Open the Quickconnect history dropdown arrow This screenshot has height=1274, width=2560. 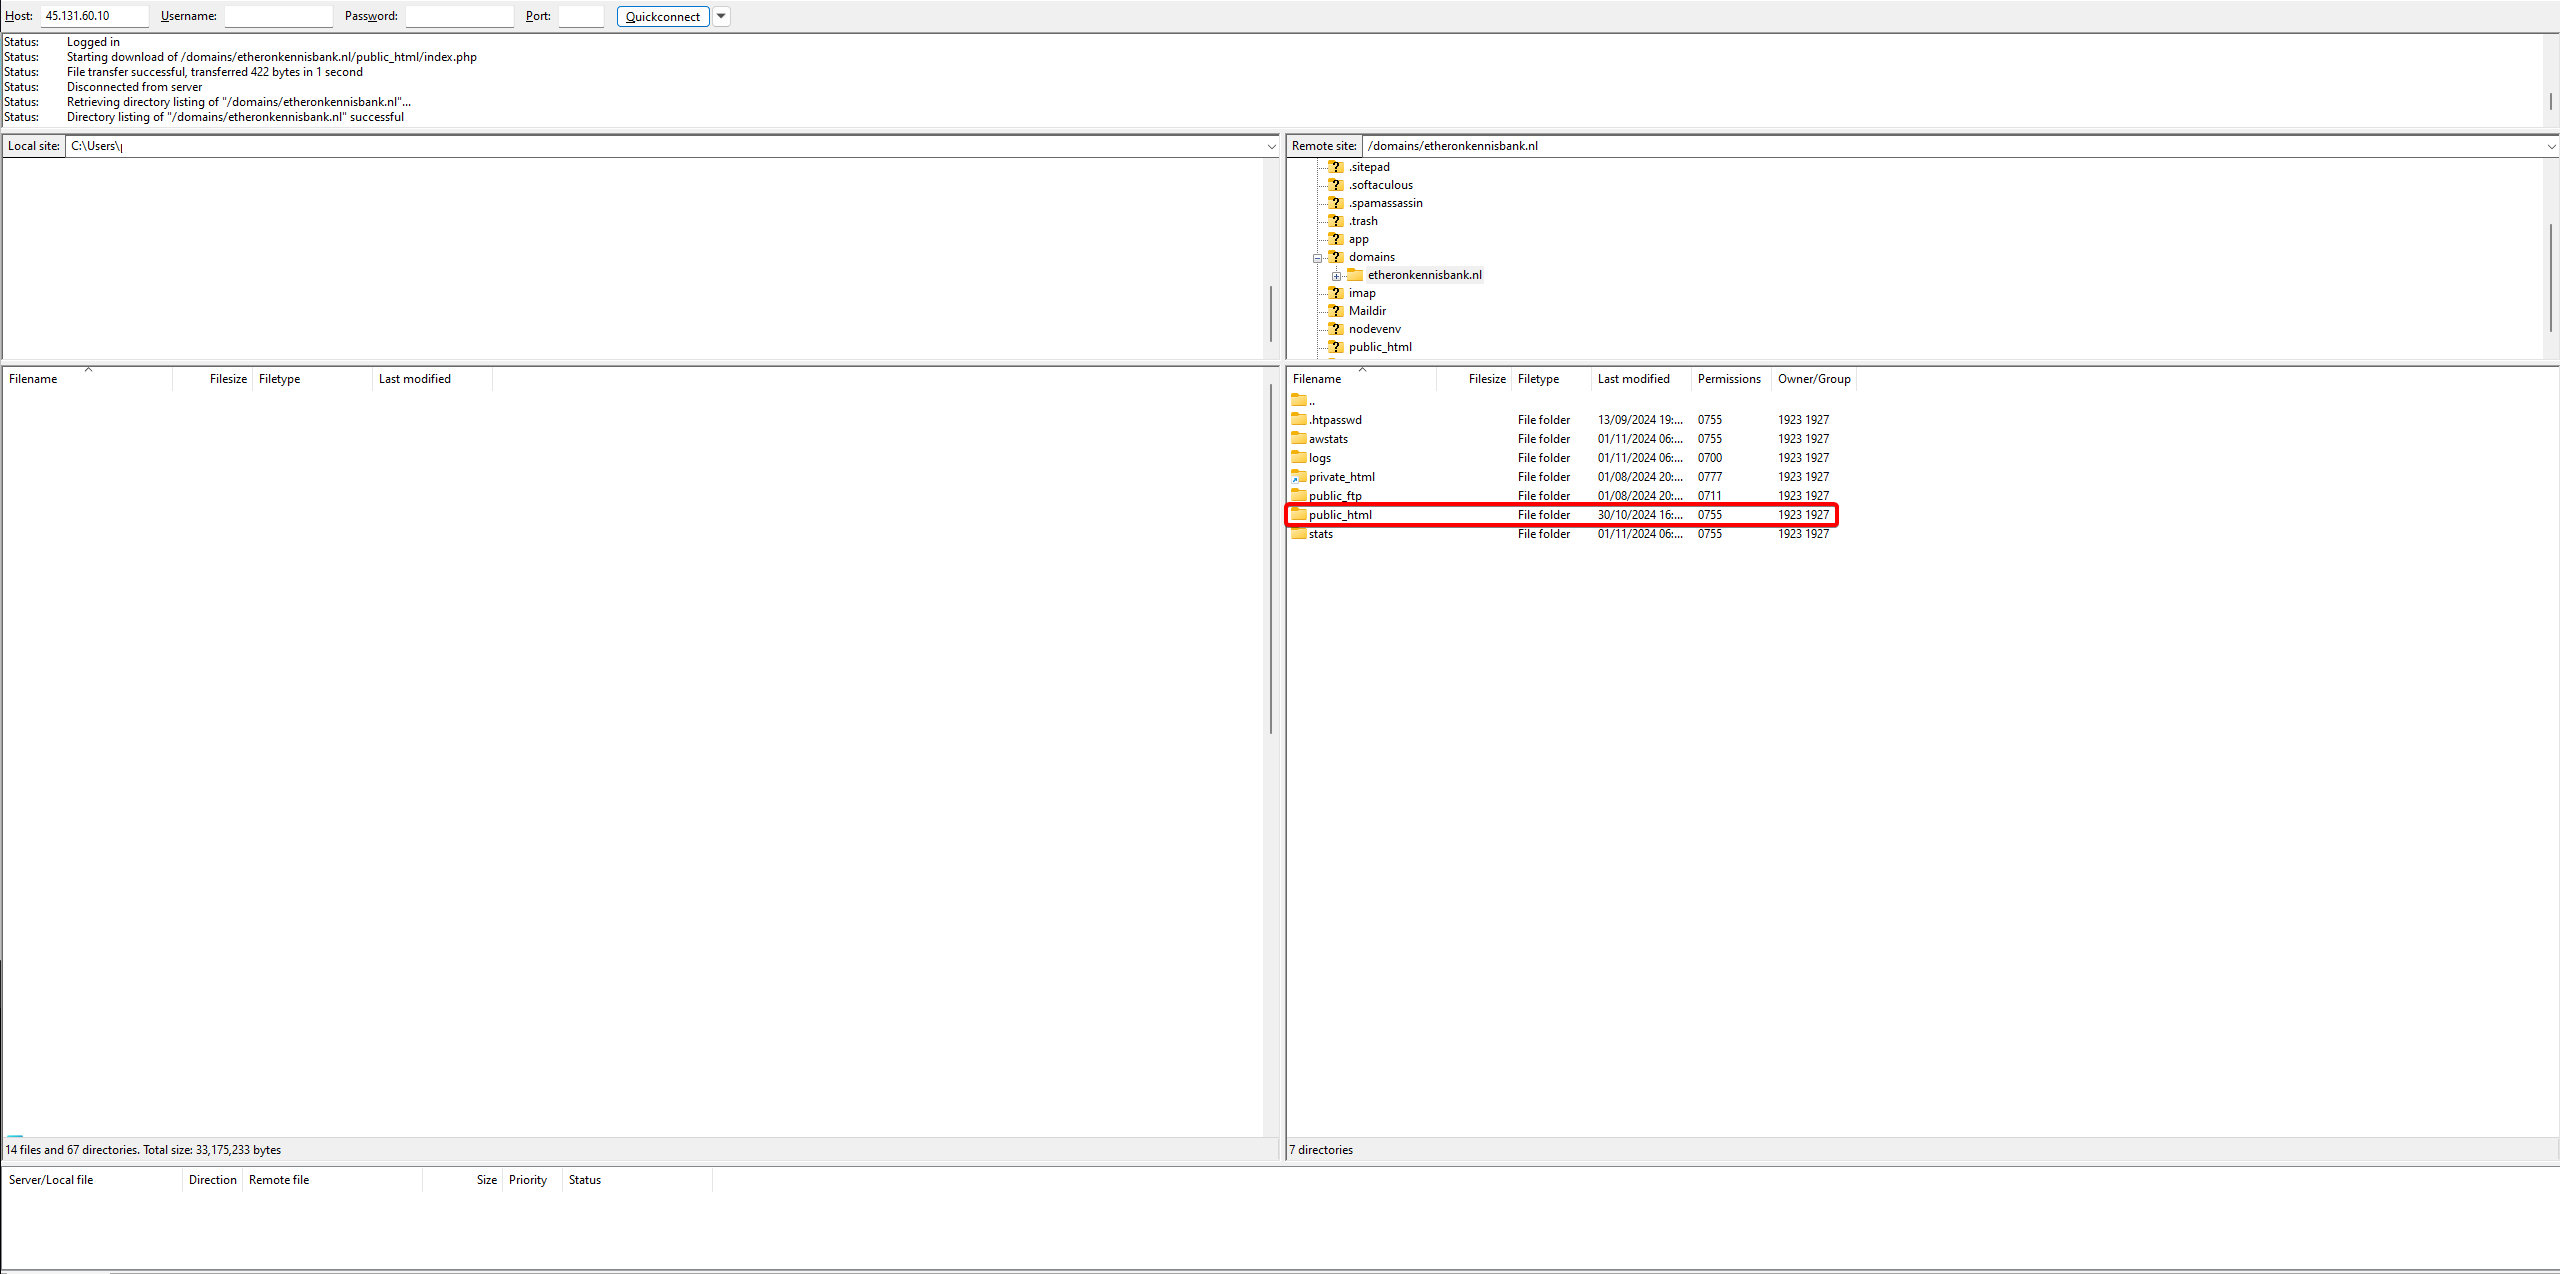tap(721, 16)
